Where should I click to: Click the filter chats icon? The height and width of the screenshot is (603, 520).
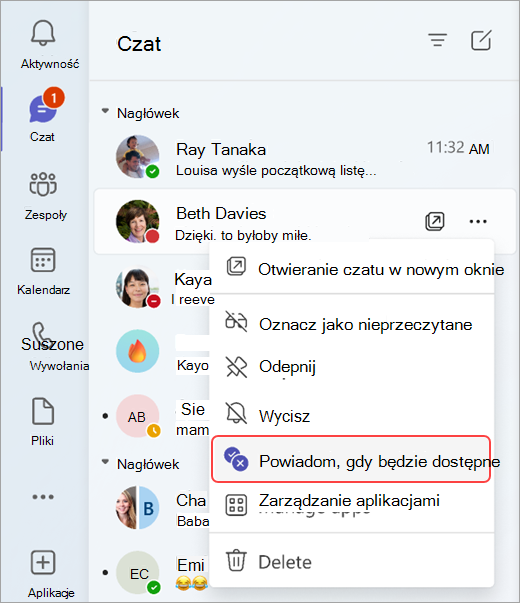pos(438,40)
